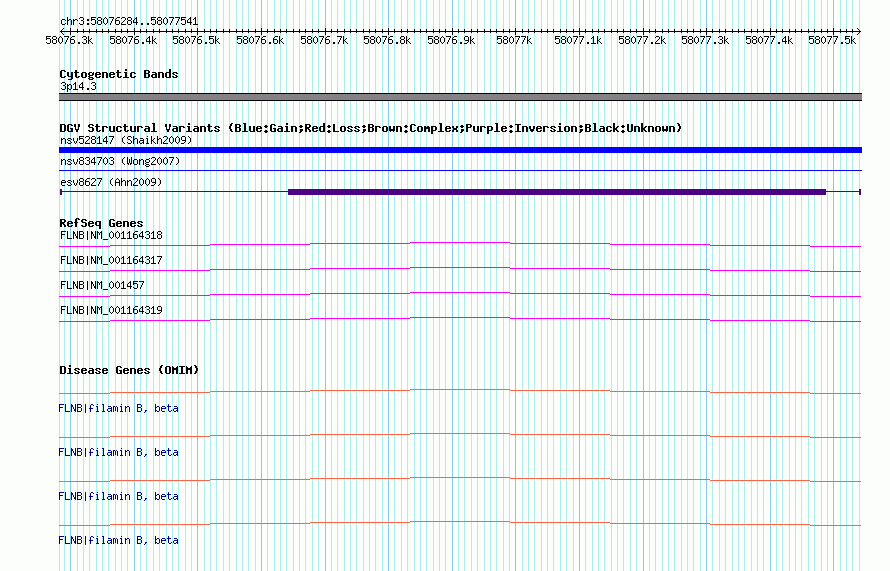Click the 58076.8k ruler tick label
The image size is (890, 571).
pos(387,40)
